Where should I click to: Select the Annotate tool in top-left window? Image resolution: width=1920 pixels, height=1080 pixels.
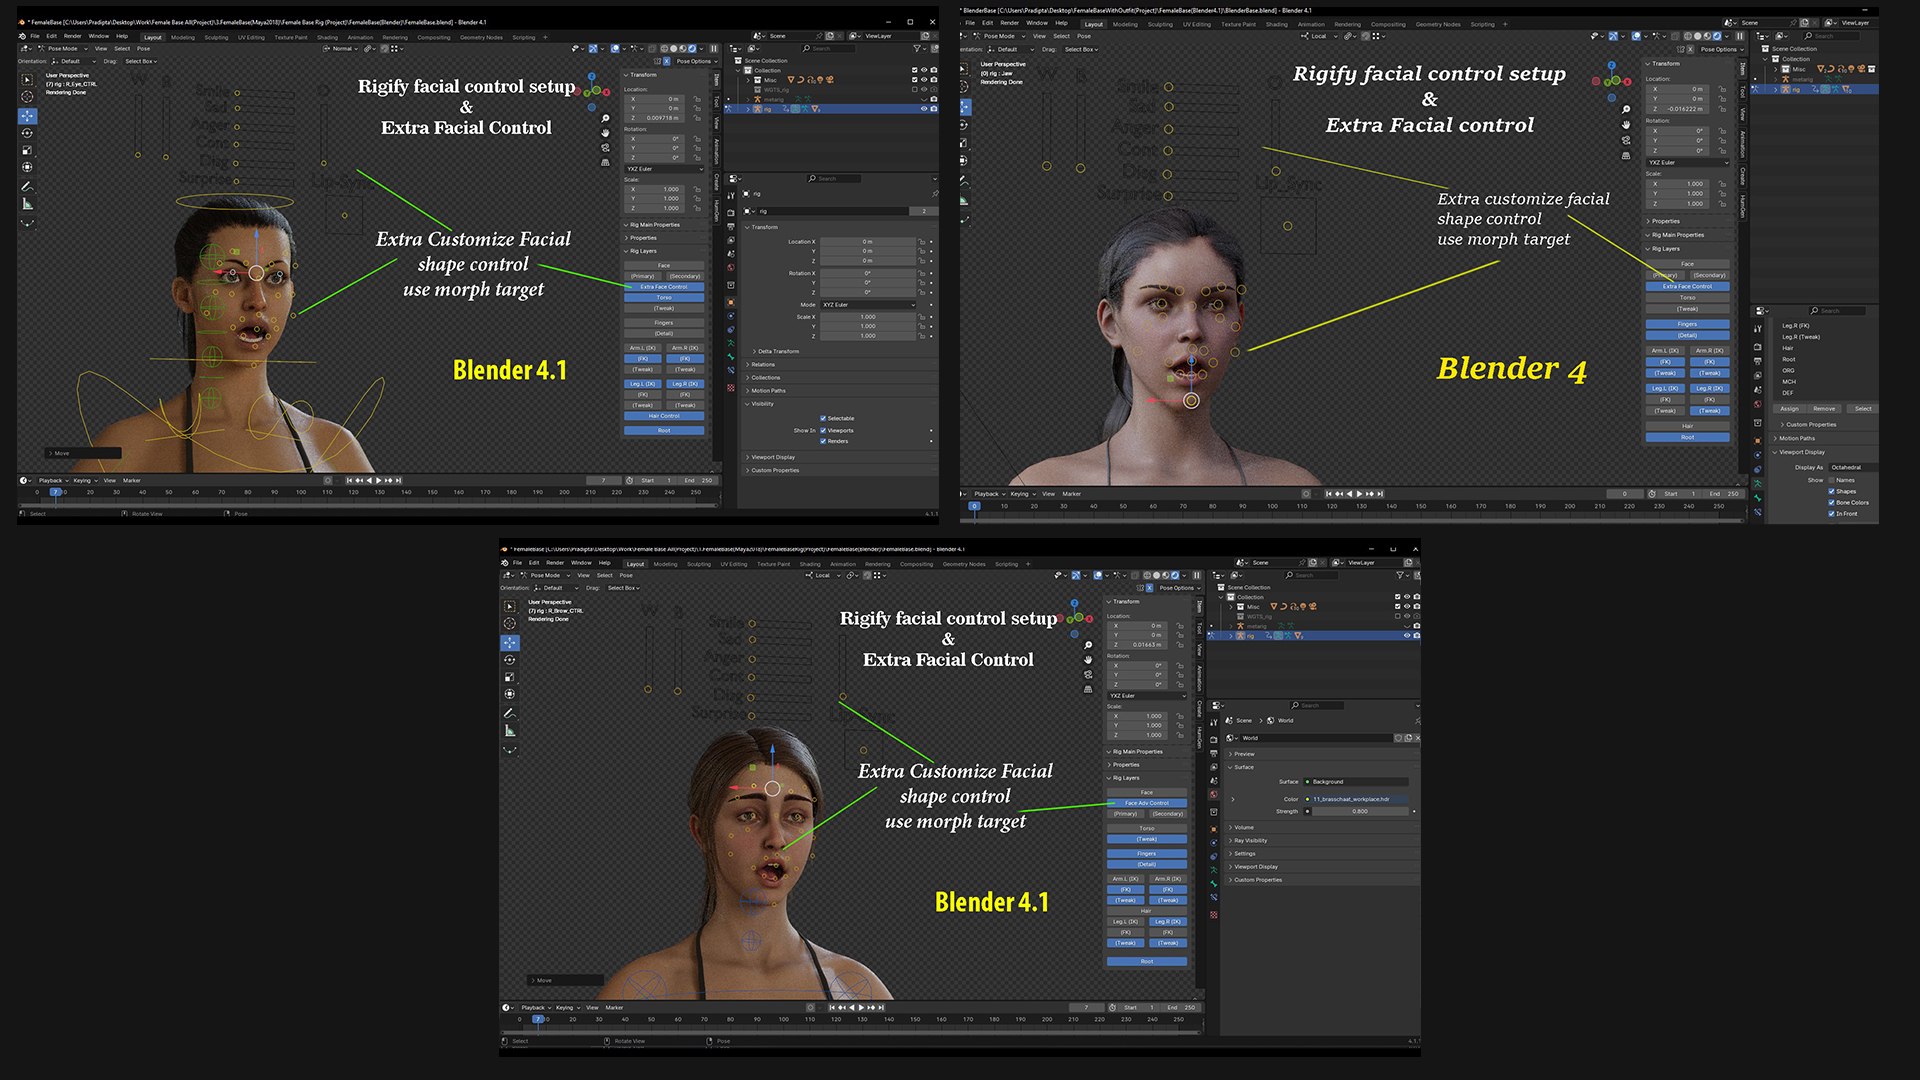[27, 187]
